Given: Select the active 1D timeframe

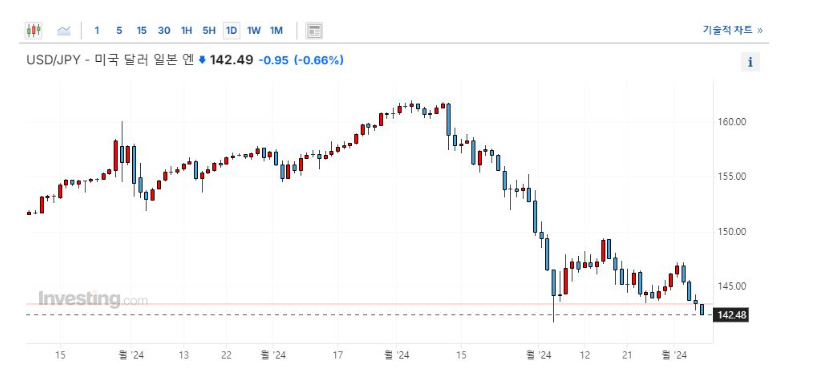Looking at the screenshot, I should coord(231,31).
